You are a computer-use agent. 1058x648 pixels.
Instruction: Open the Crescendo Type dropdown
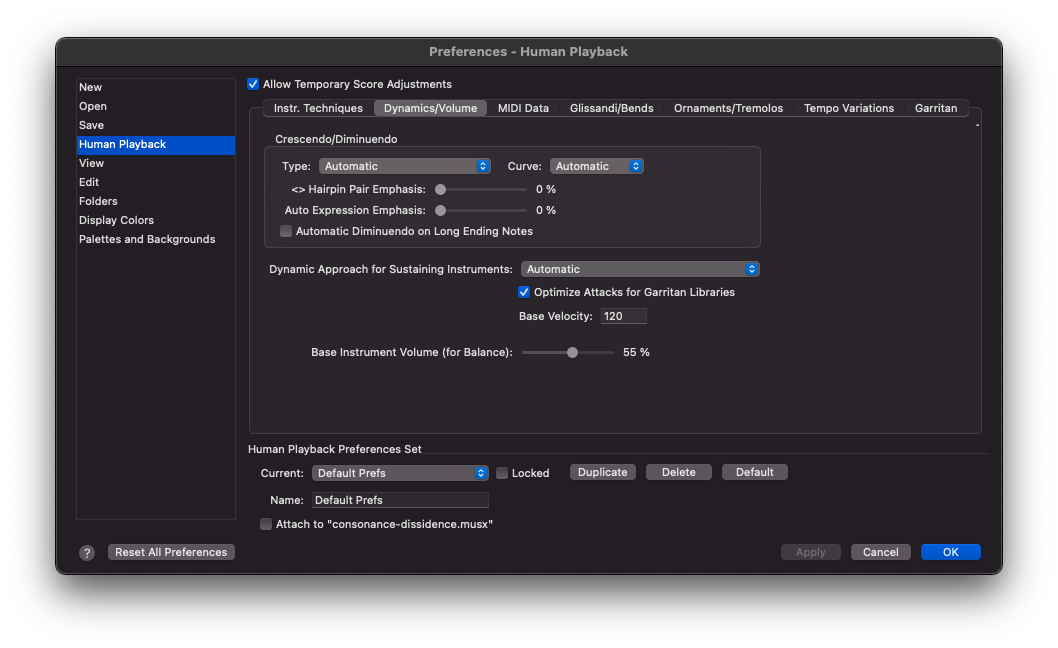pyautogui.click(x=404, y=166)
